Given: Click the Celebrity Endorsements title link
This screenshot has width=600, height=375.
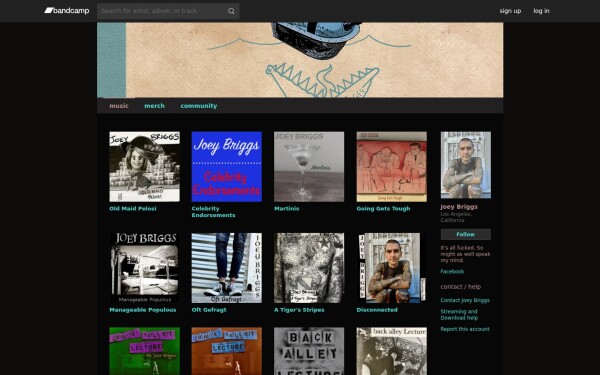Looking at the screenshot, I should pos(213,212).
